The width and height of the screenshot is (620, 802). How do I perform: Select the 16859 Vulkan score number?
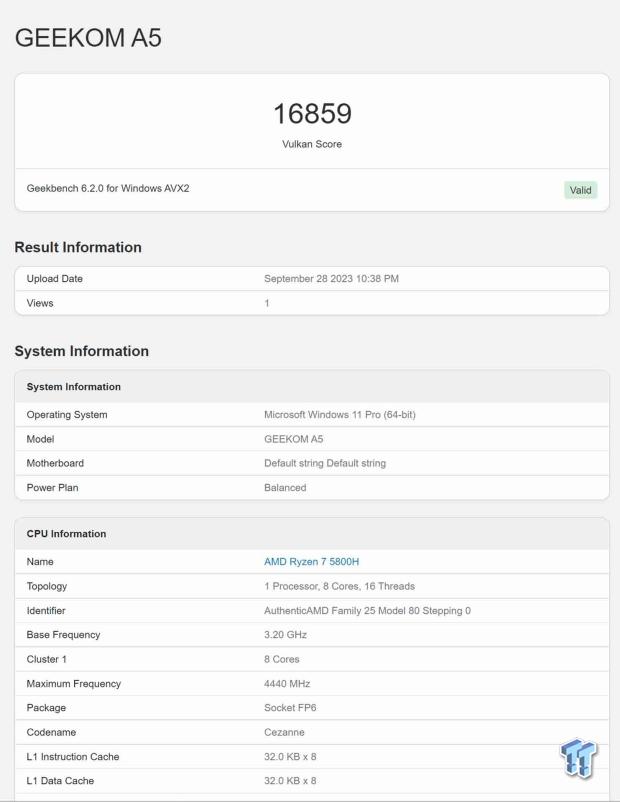[x=312, y=114]
